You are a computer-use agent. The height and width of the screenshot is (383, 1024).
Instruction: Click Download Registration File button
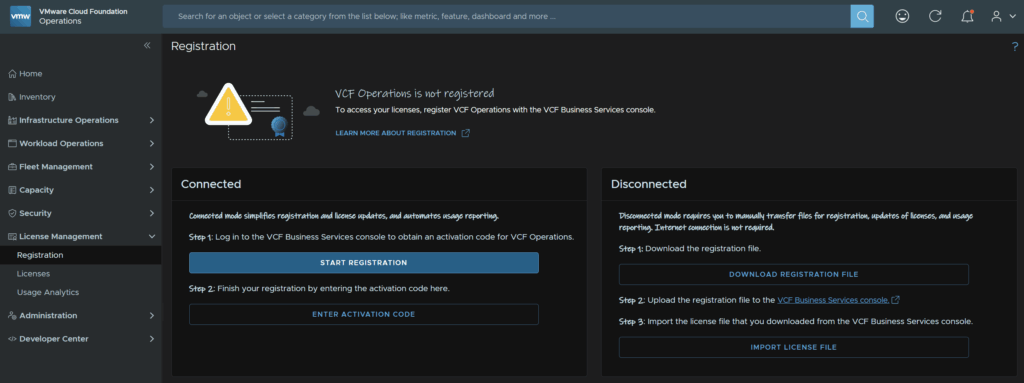click(793, 275)
